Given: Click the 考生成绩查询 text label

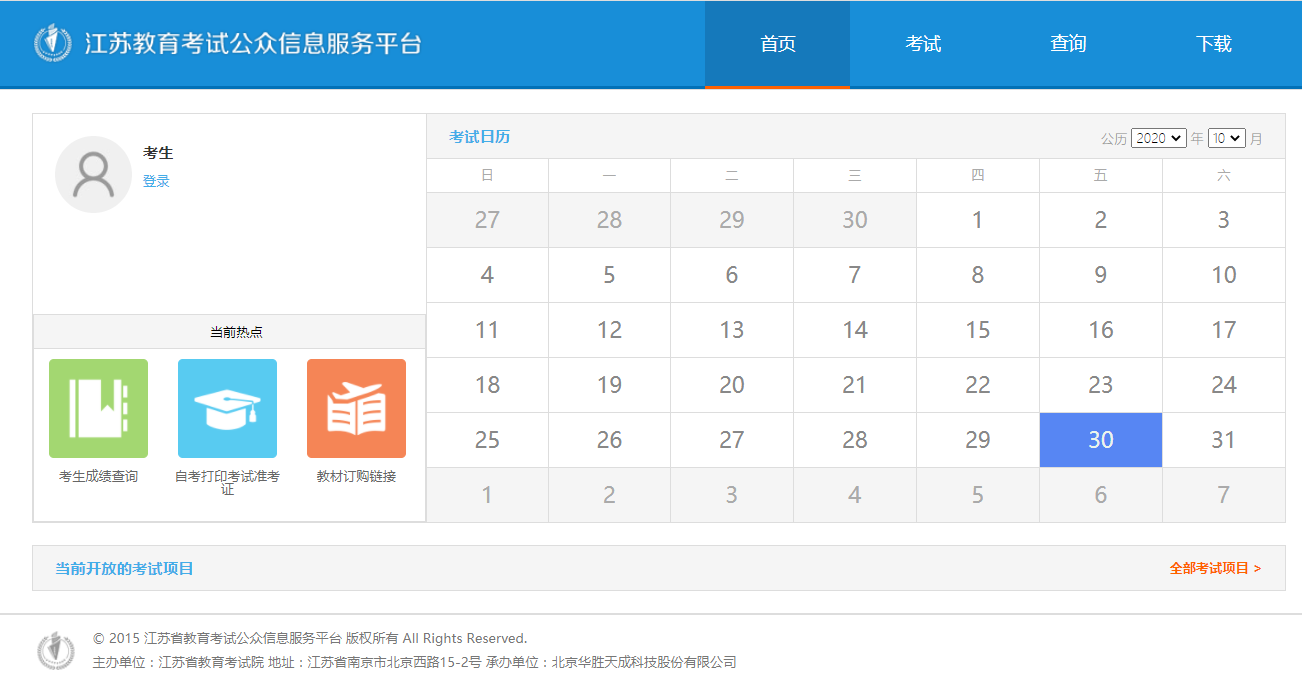Looking at the screenshot, I should 98,477.
